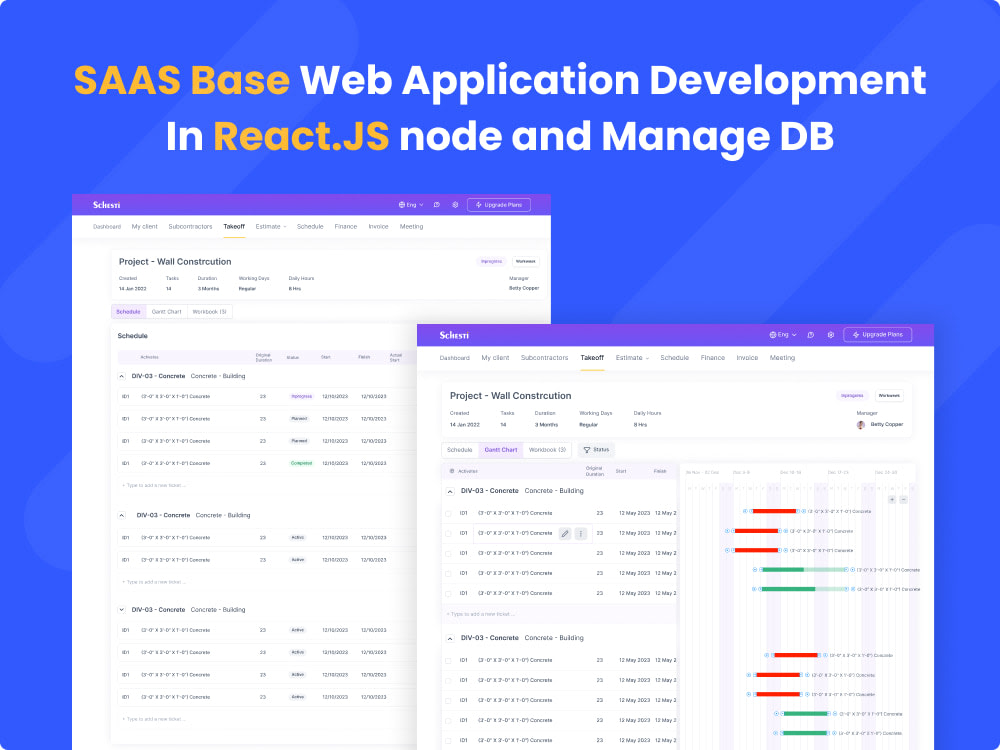The image size is (1000, 750).
Task: Expand the Estimate dropdown in the back window nav
Action: pos(271,226)
